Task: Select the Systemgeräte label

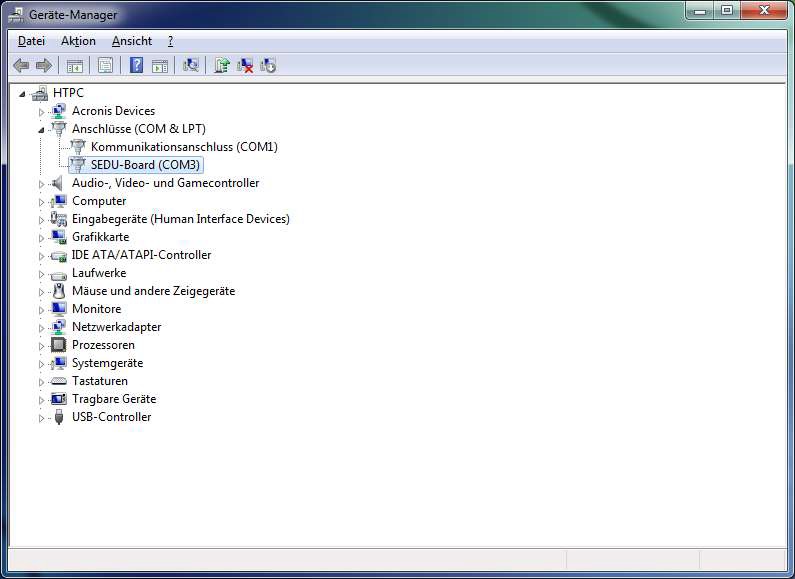Action: tap(107, 363)
